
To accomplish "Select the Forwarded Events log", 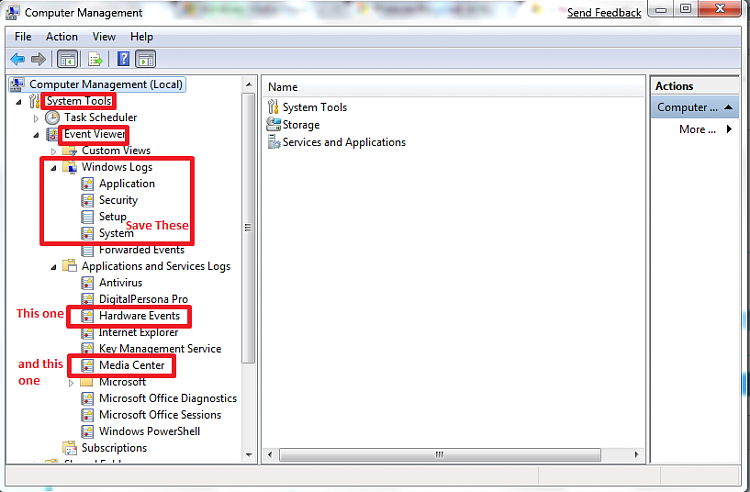I will (x=142, y=250).
